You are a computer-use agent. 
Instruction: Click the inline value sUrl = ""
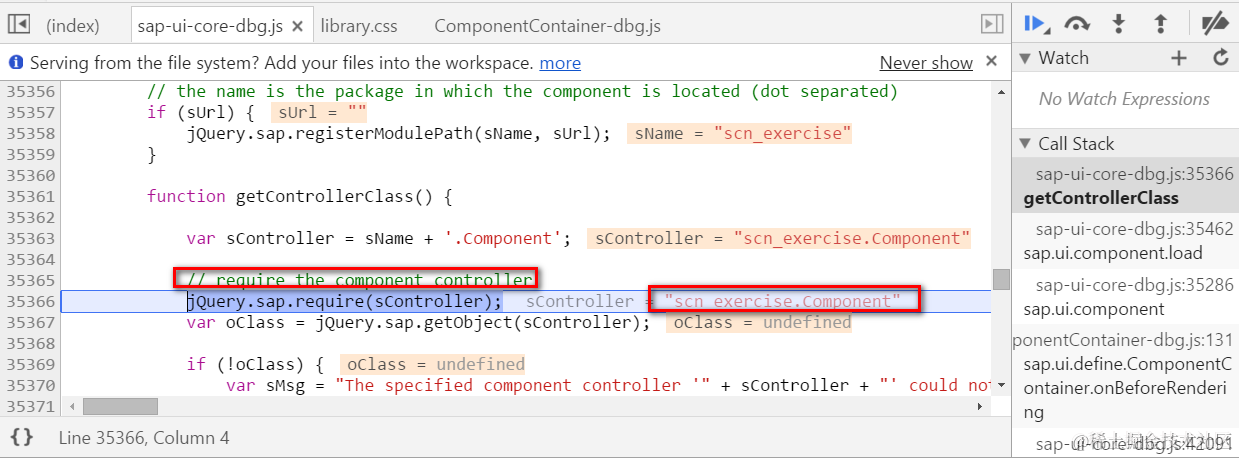(319, 113)
